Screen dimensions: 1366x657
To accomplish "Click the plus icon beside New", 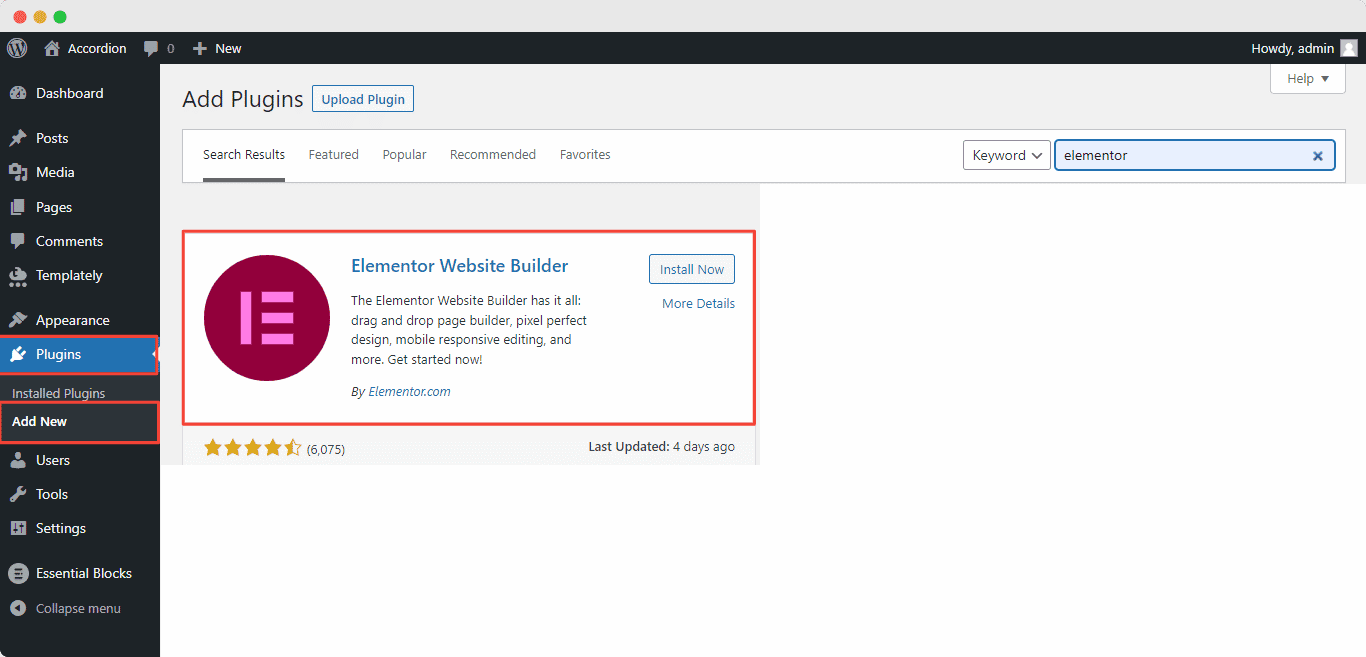I will (x=200, y=48).
